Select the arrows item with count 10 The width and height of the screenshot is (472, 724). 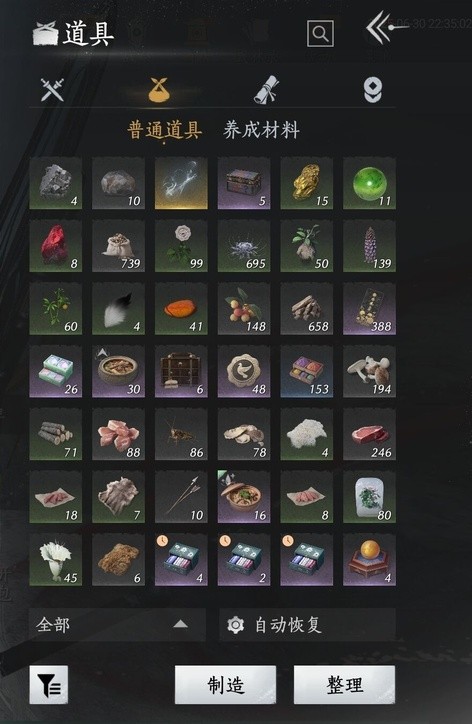point(181,497)
